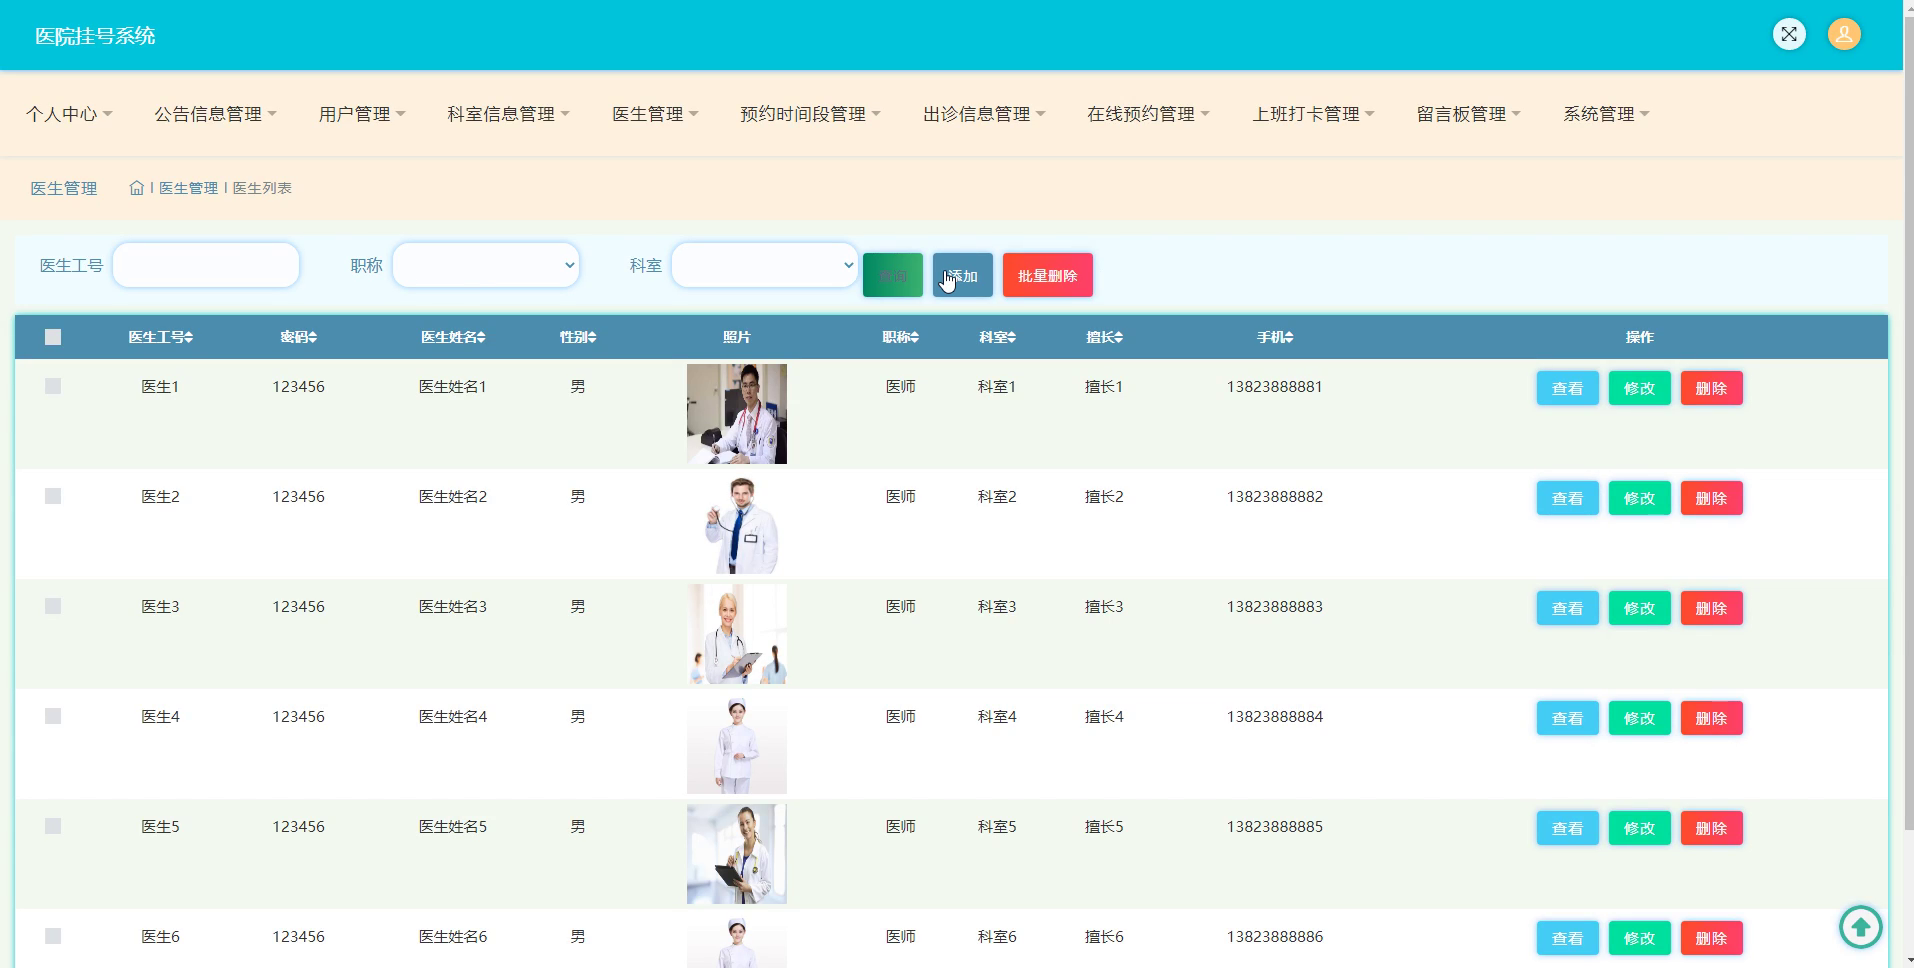Screen dimensions: 1914x968
Task: Check the checkbox for 医生3 row
Action: coord(53,606)
